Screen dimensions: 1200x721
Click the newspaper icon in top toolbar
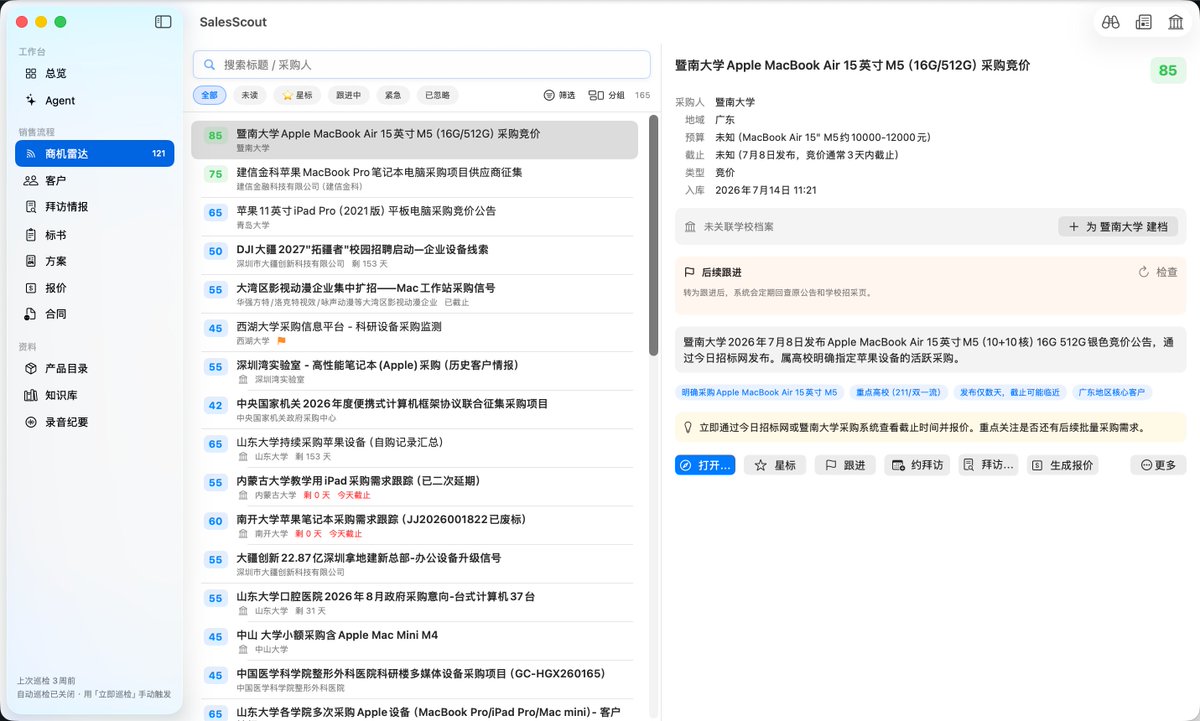(x=1144, y=21)
